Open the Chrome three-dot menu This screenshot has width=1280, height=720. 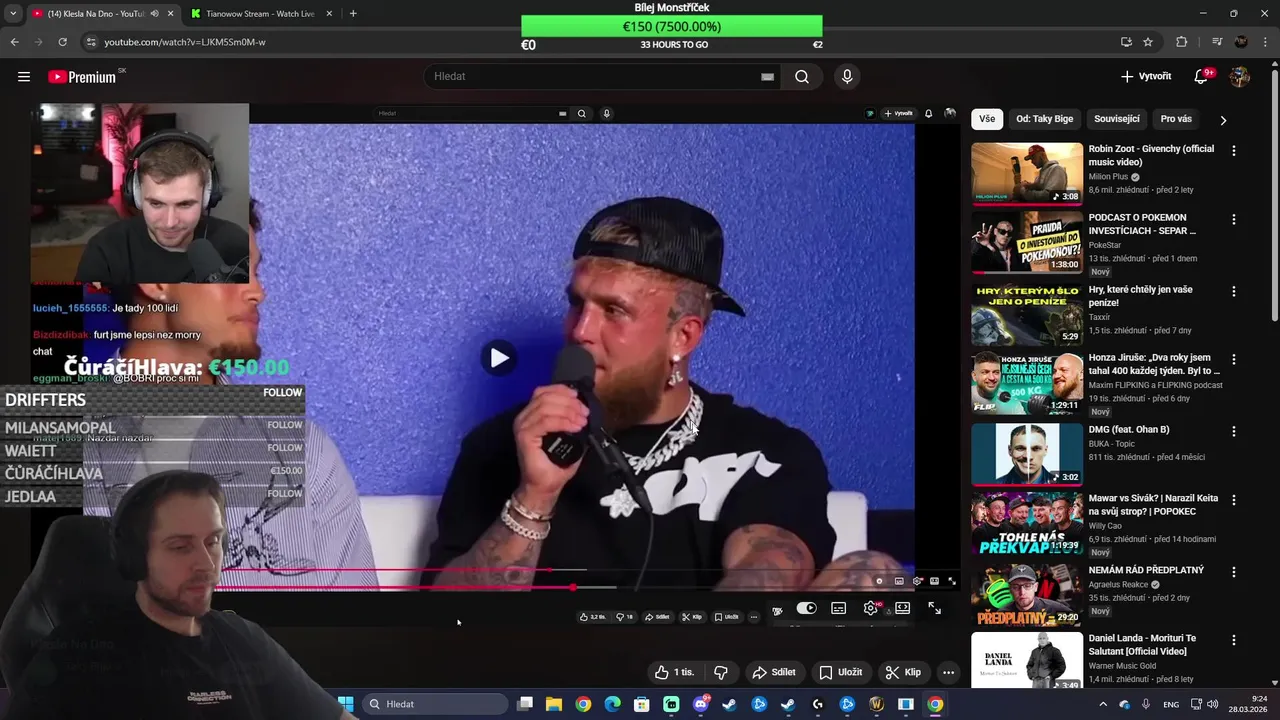(1266, 42)
